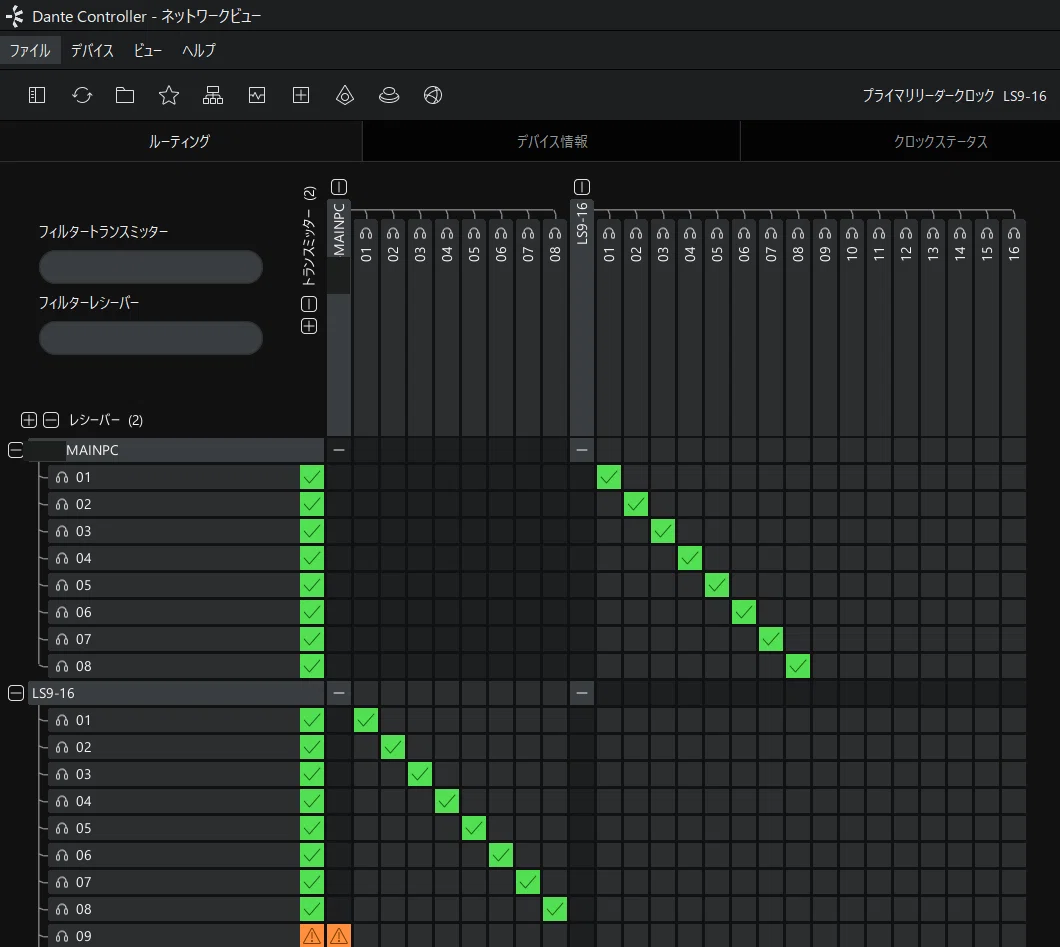The height and width of the screenshot is (947, 1060).
Task: Open the chart monitor icon
Action: 257,95
